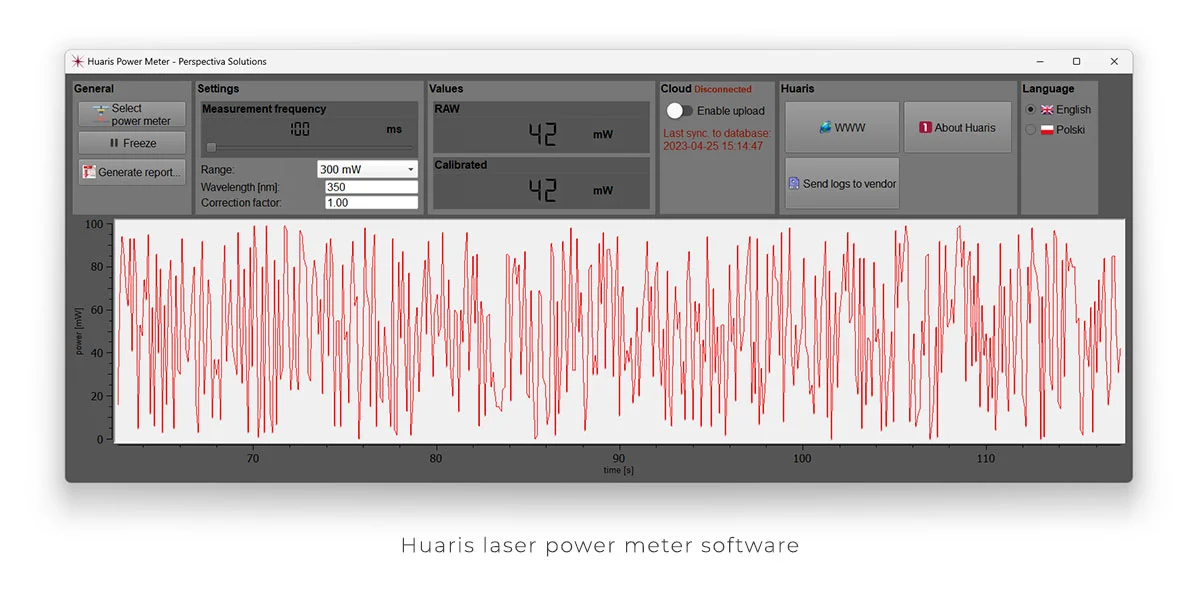Click the RAW value display
Screen dimensions: 1200x600
[541, 134]
